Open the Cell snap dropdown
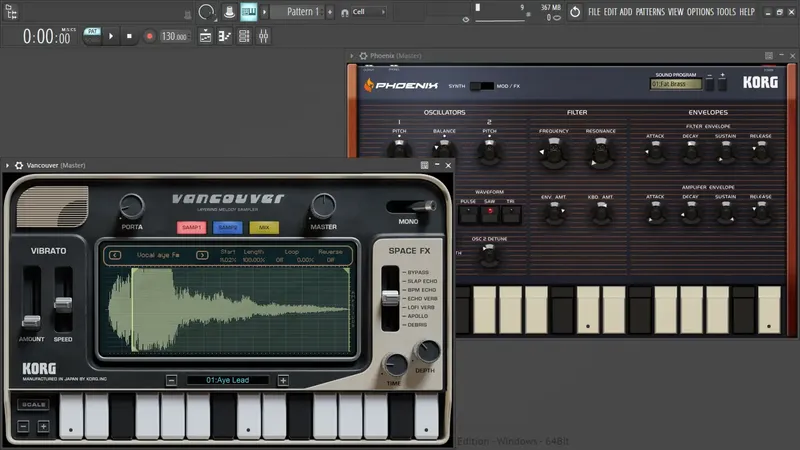This screenshot has width=800, height=450. click(x=369, y=12)
